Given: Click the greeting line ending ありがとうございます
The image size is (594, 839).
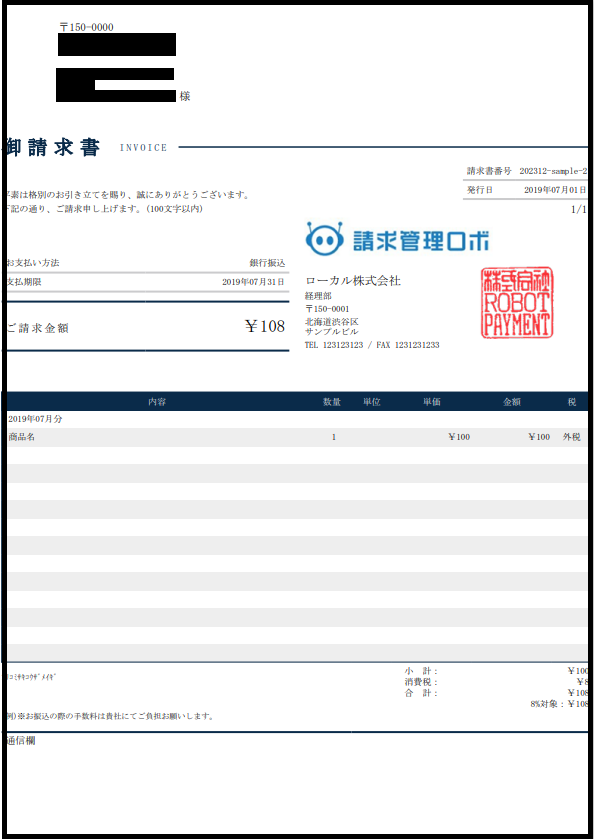Looking at the screenshot, I should [128, 195].
